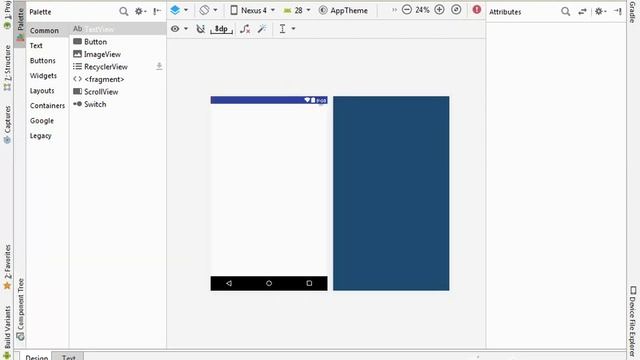Toggle autoconnect magnet icon

pyautogui.click(x=200, y=29)
